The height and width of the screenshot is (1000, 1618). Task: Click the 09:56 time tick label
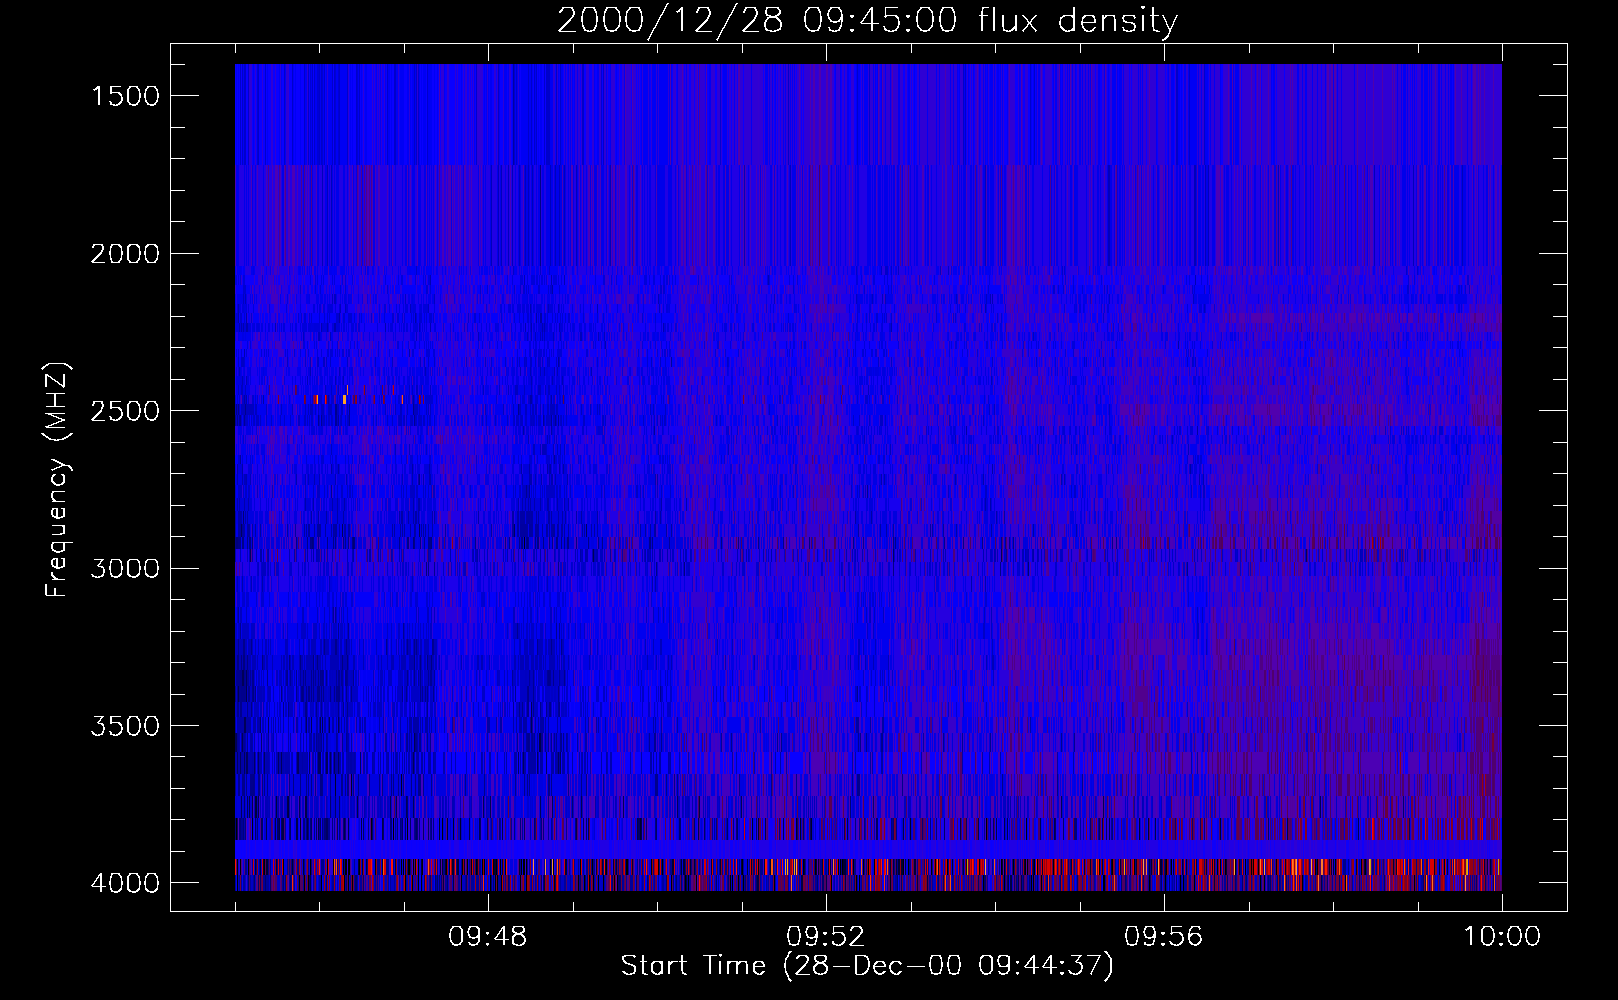pyautogui.click(x=1164, y=937)
